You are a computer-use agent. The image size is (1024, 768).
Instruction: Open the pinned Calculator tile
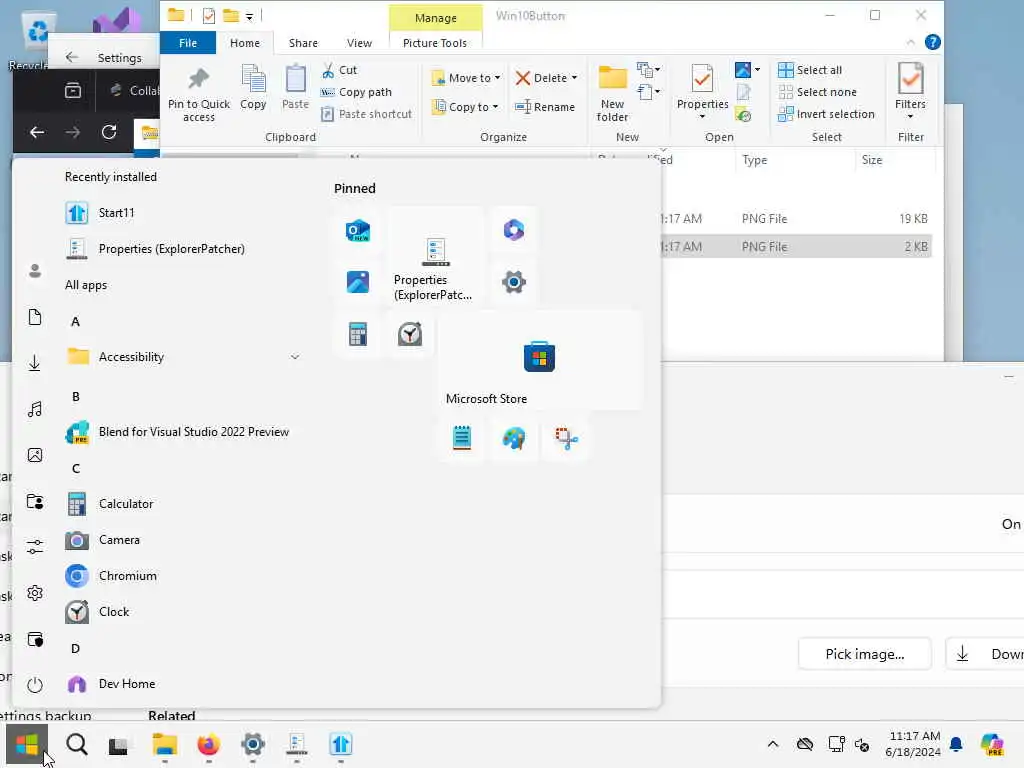pyautogui.click(x=357, y=334)
